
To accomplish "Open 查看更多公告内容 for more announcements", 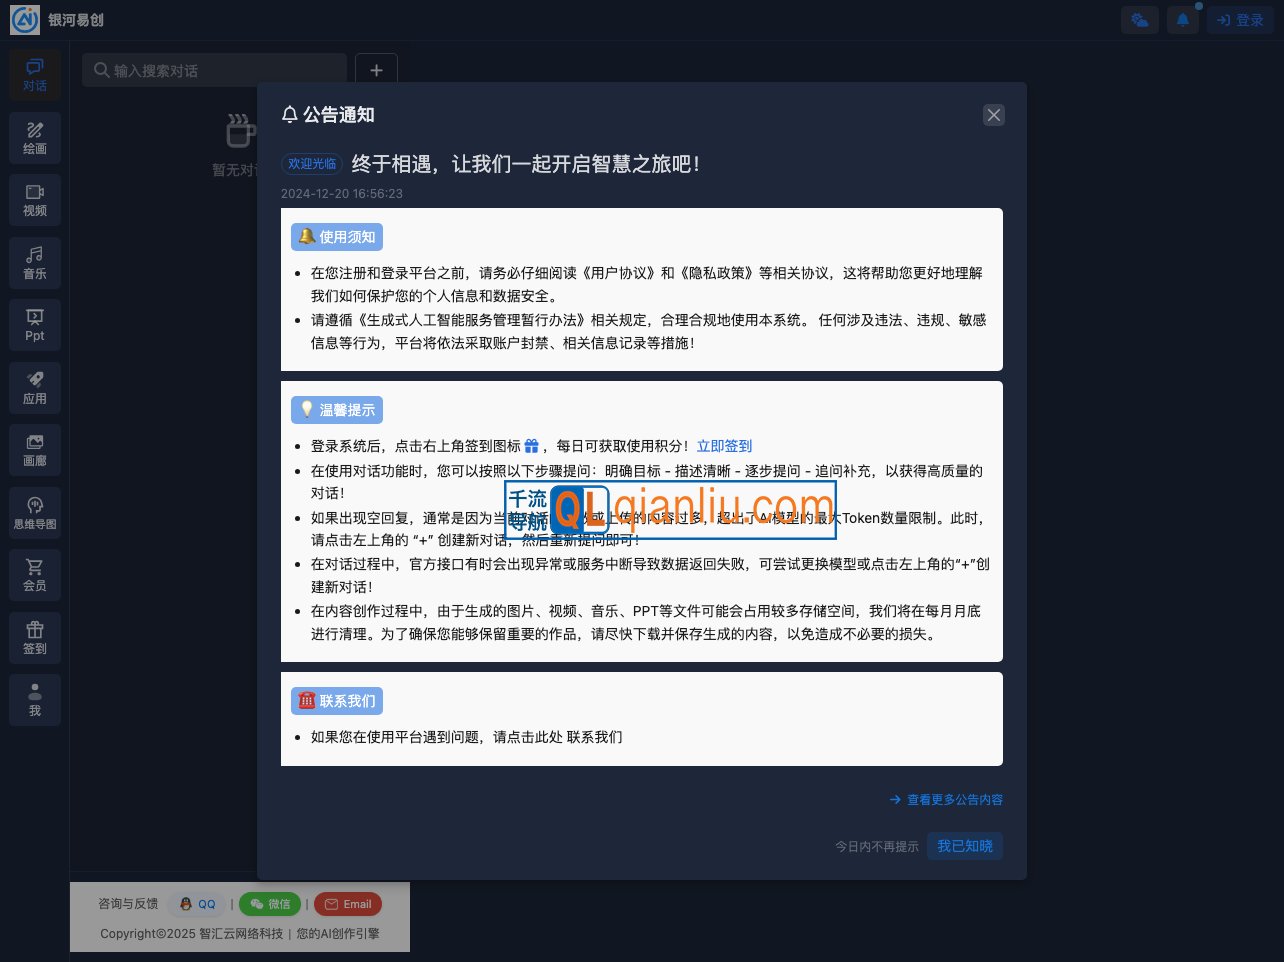I will pos(946,799).
